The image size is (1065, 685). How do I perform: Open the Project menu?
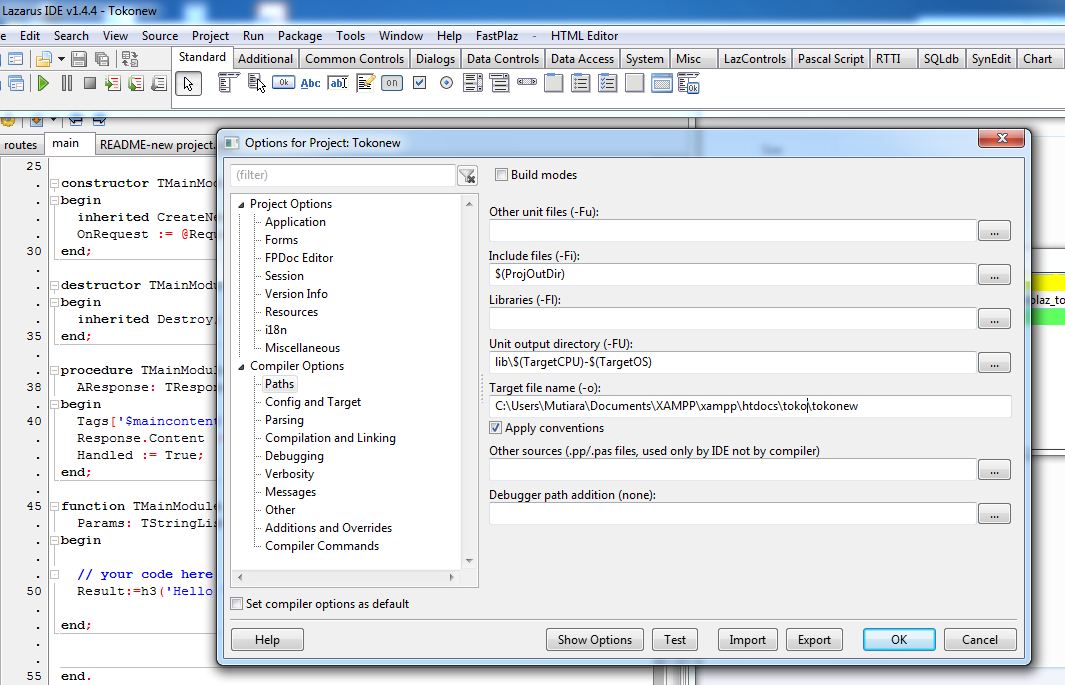point(210,36)
